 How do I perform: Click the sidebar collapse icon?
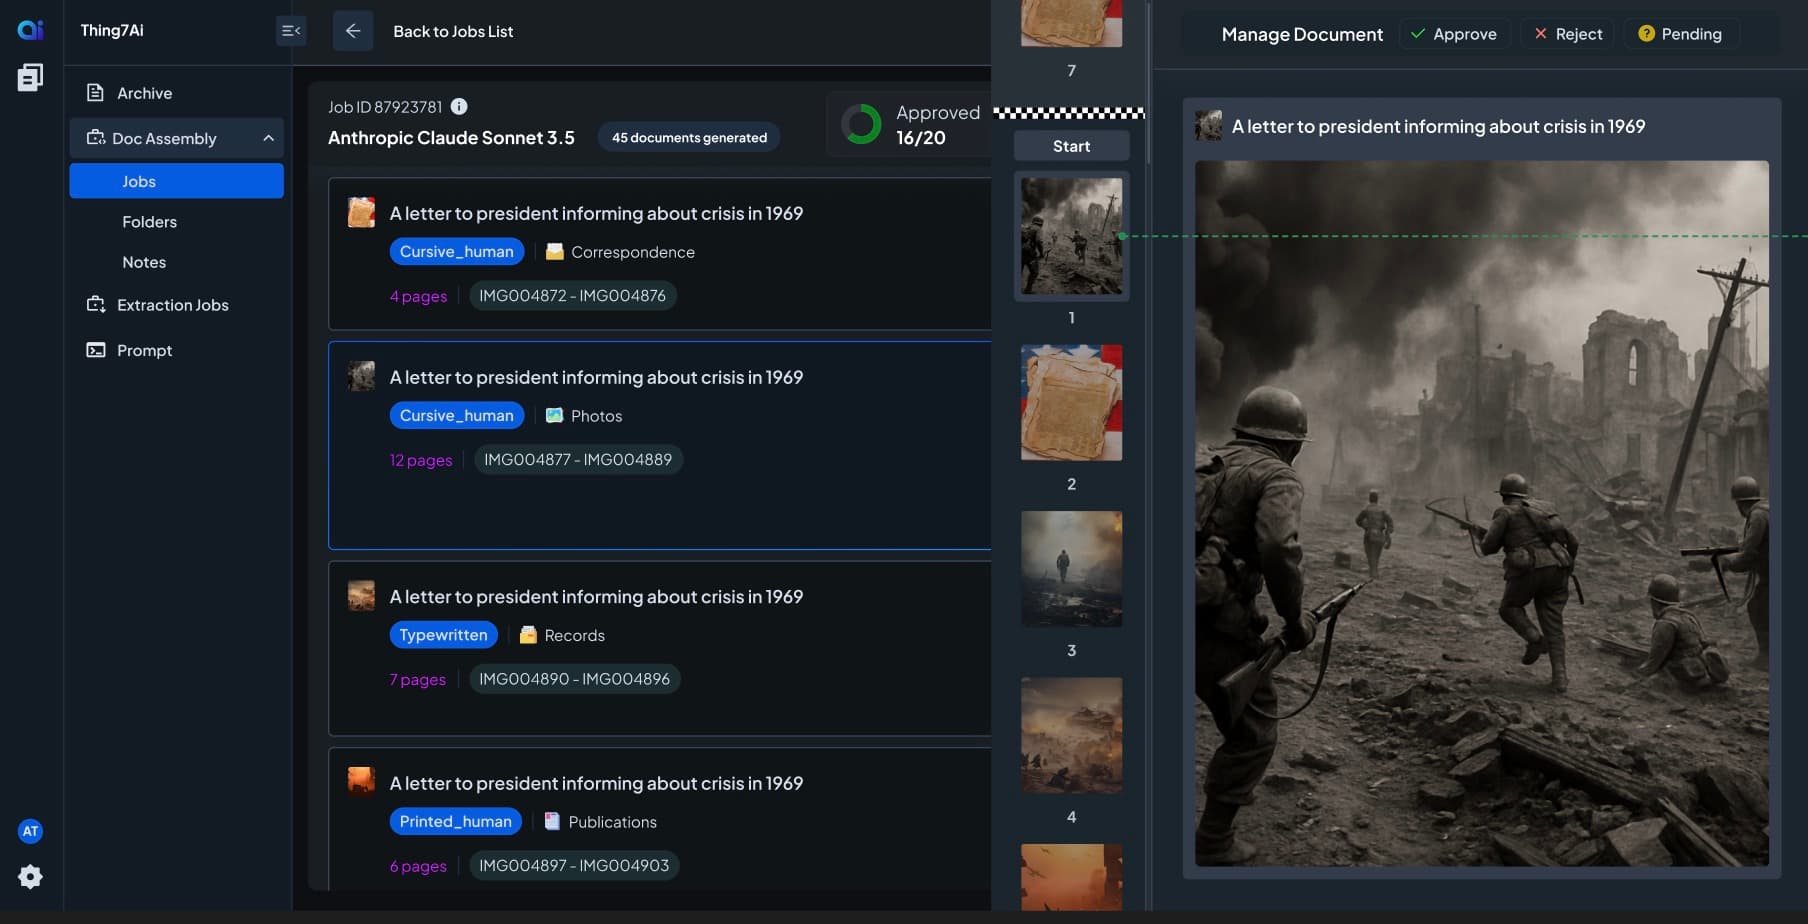point(291,31)
